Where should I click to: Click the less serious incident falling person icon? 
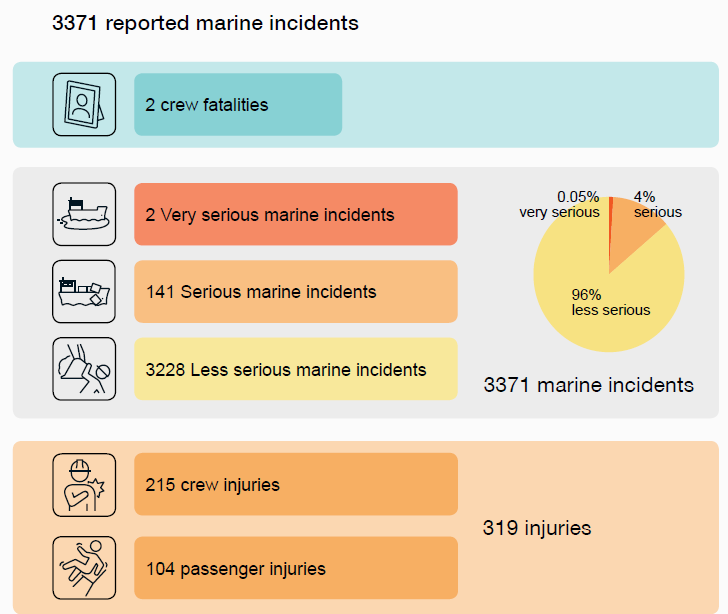click(84, 369)
